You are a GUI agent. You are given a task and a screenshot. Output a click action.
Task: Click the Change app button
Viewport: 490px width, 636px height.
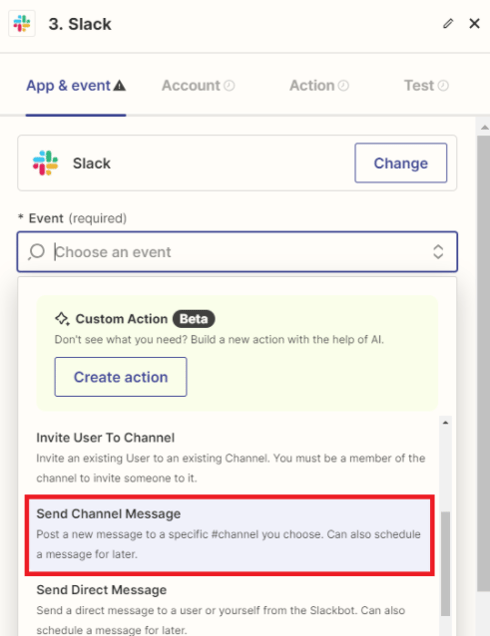(x=401, y=163)
